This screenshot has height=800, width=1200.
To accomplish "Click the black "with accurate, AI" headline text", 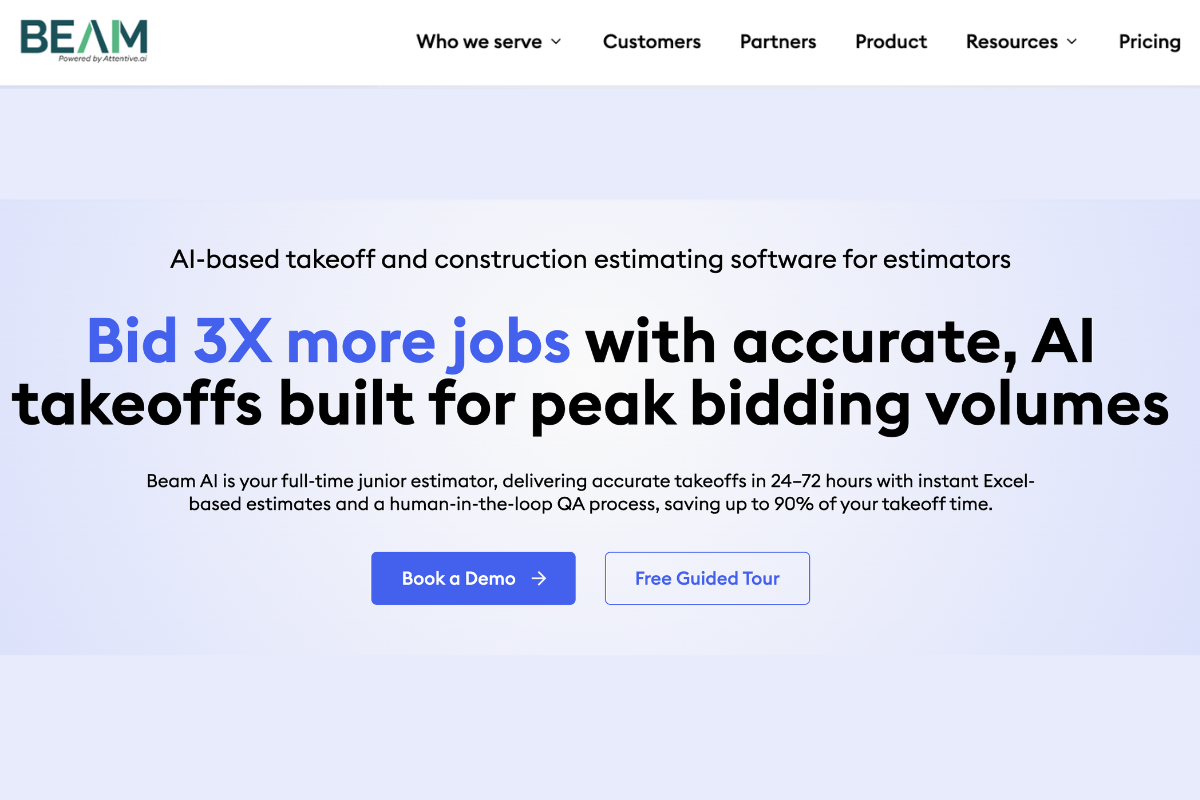I will tap(840, 340).
